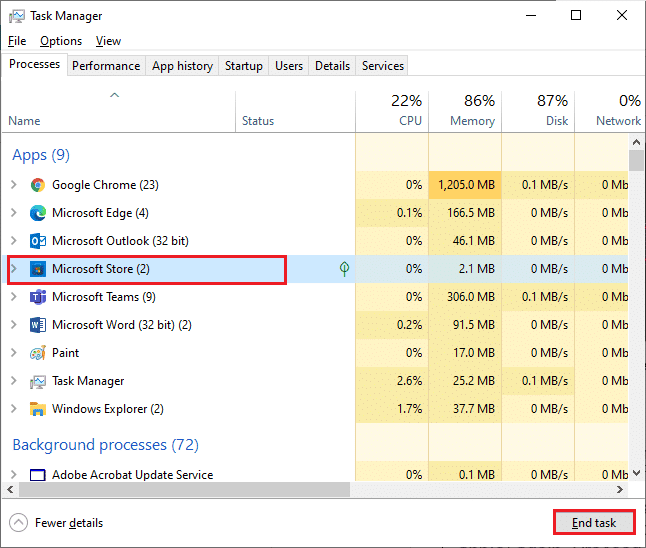646x548 pixels.
Task: Switch to the Details tab
Action: pyautogui.click(x=332, y=66)
